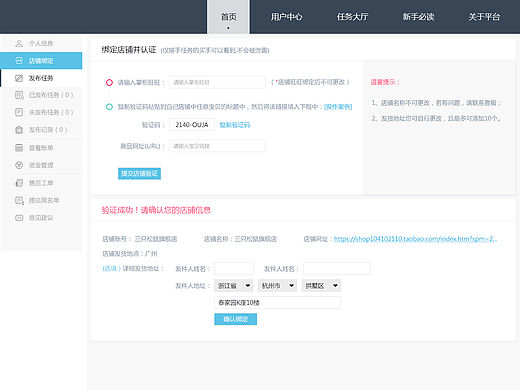
Task: Open the 首页 tab
Action: coord(228,17)
